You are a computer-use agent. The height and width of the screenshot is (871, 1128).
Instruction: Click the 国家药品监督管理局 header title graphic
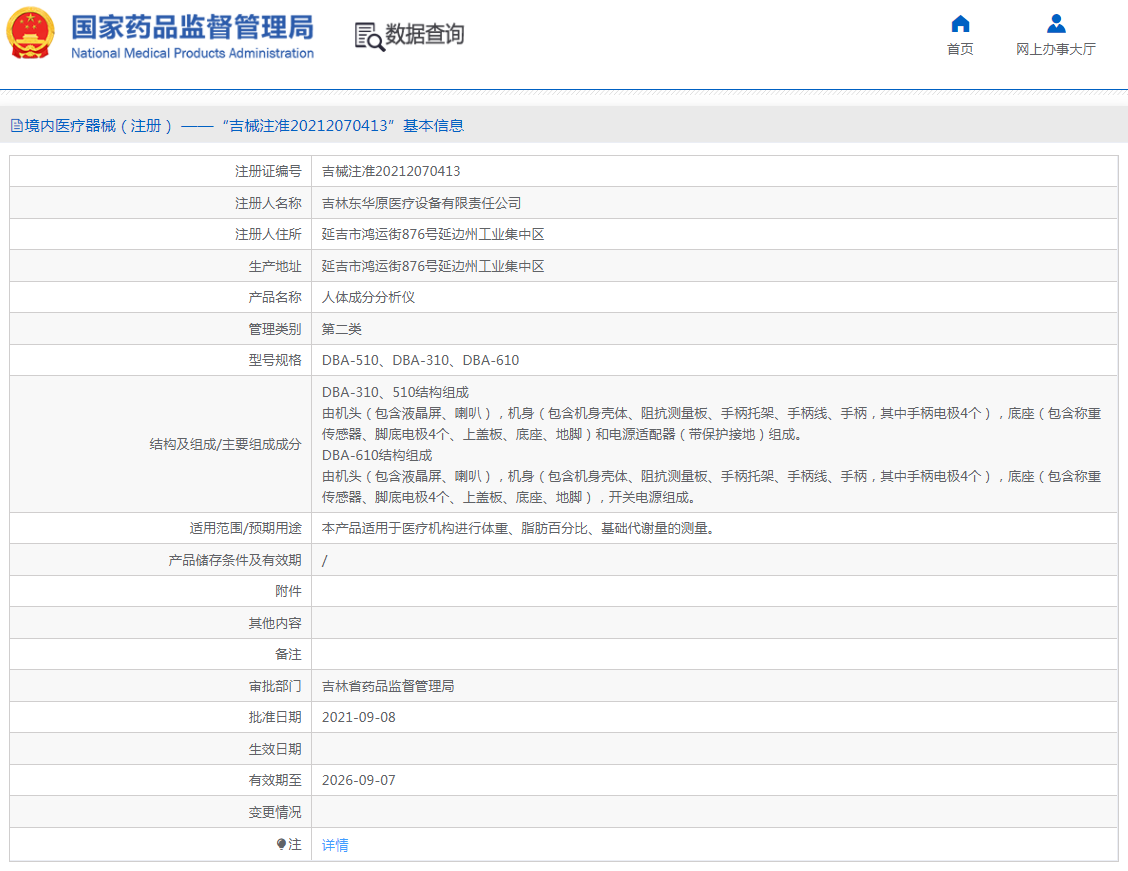[190, 31]
